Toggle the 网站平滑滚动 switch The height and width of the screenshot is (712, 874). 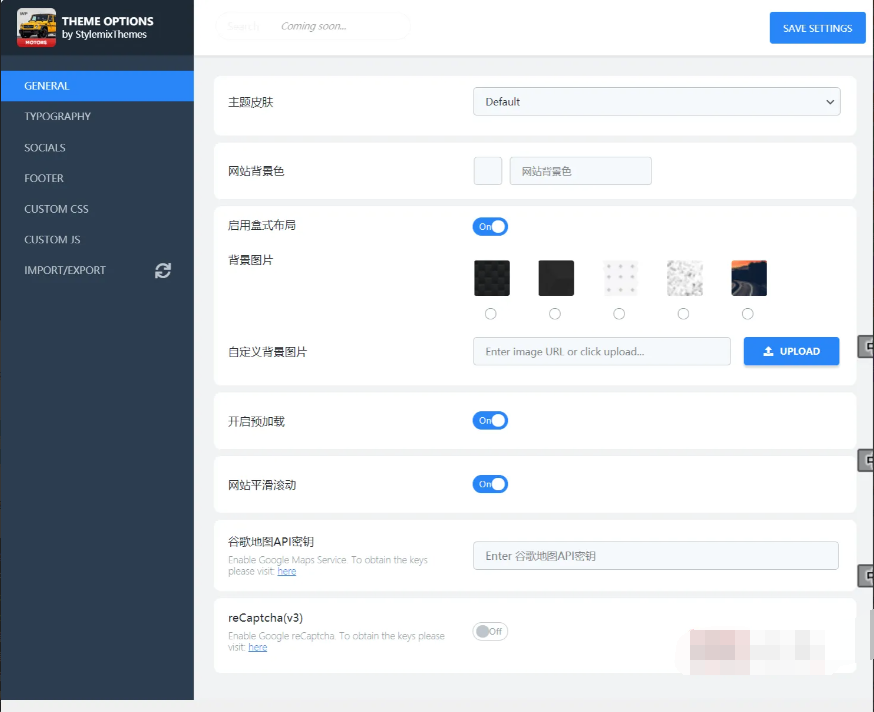point(490,484)
